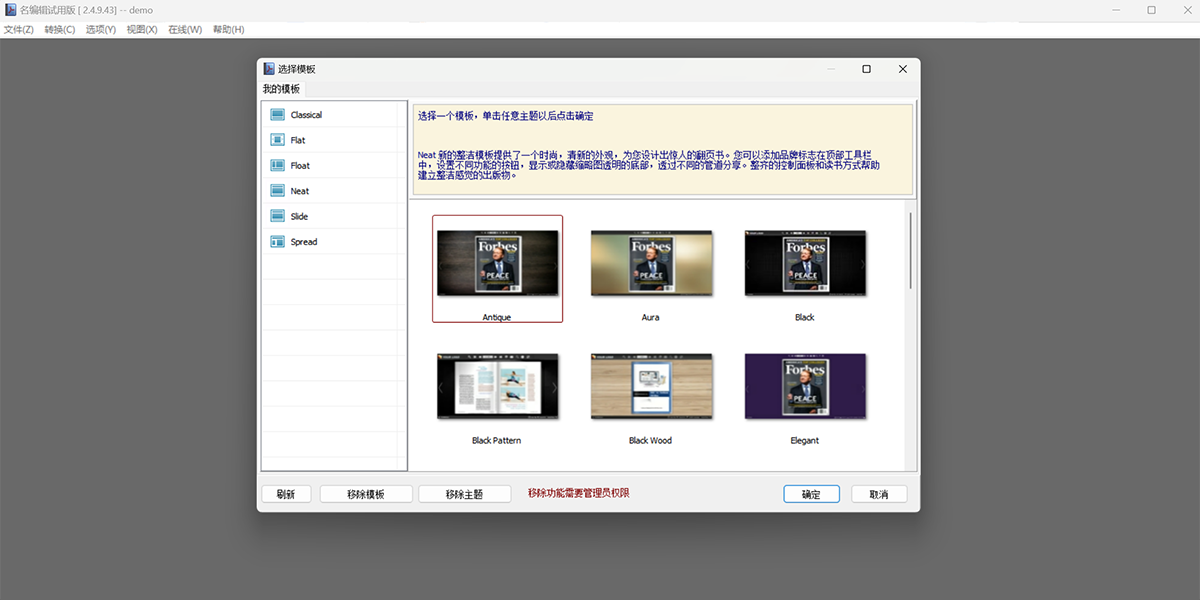Switch to the 我的模板 tab

tap(281, 89)
